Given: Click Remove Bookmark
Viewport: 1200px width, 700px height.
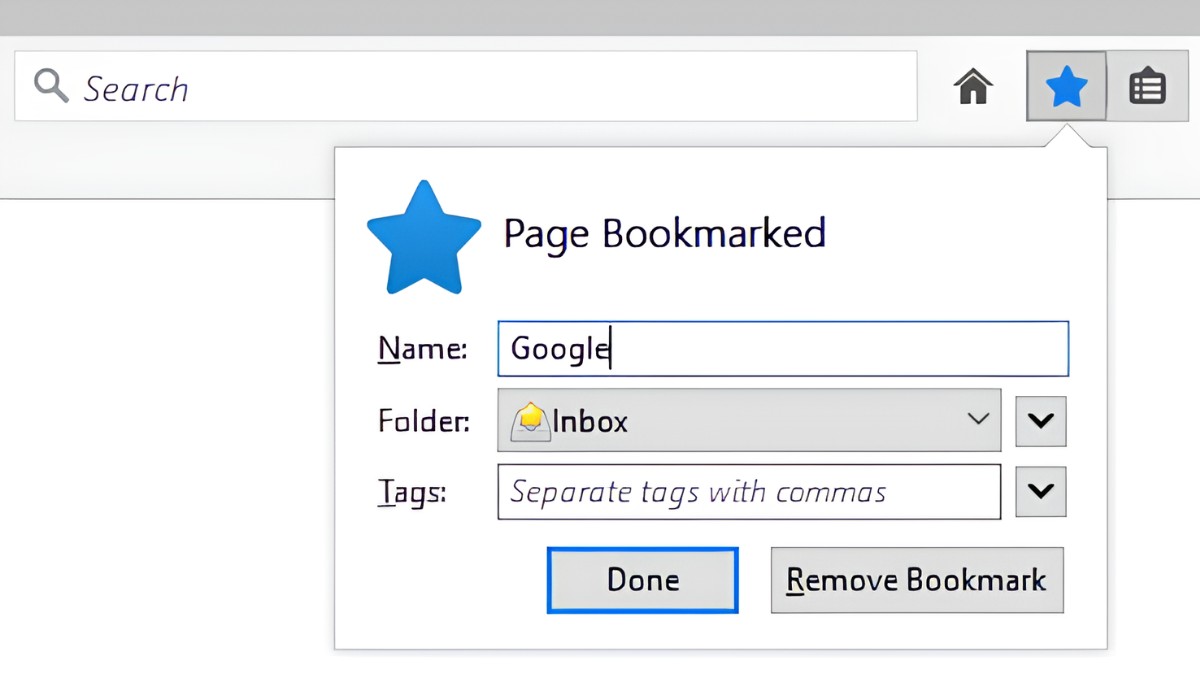Looking at the screenshot, I should click(916, 580).
